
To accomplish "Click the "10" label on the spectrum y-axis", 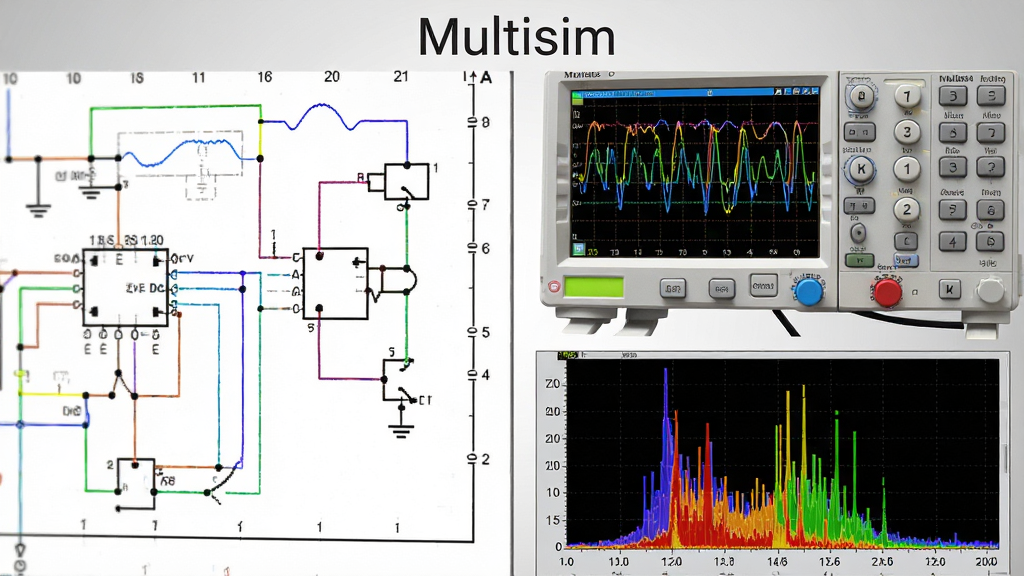I will (x=553, y=492).
